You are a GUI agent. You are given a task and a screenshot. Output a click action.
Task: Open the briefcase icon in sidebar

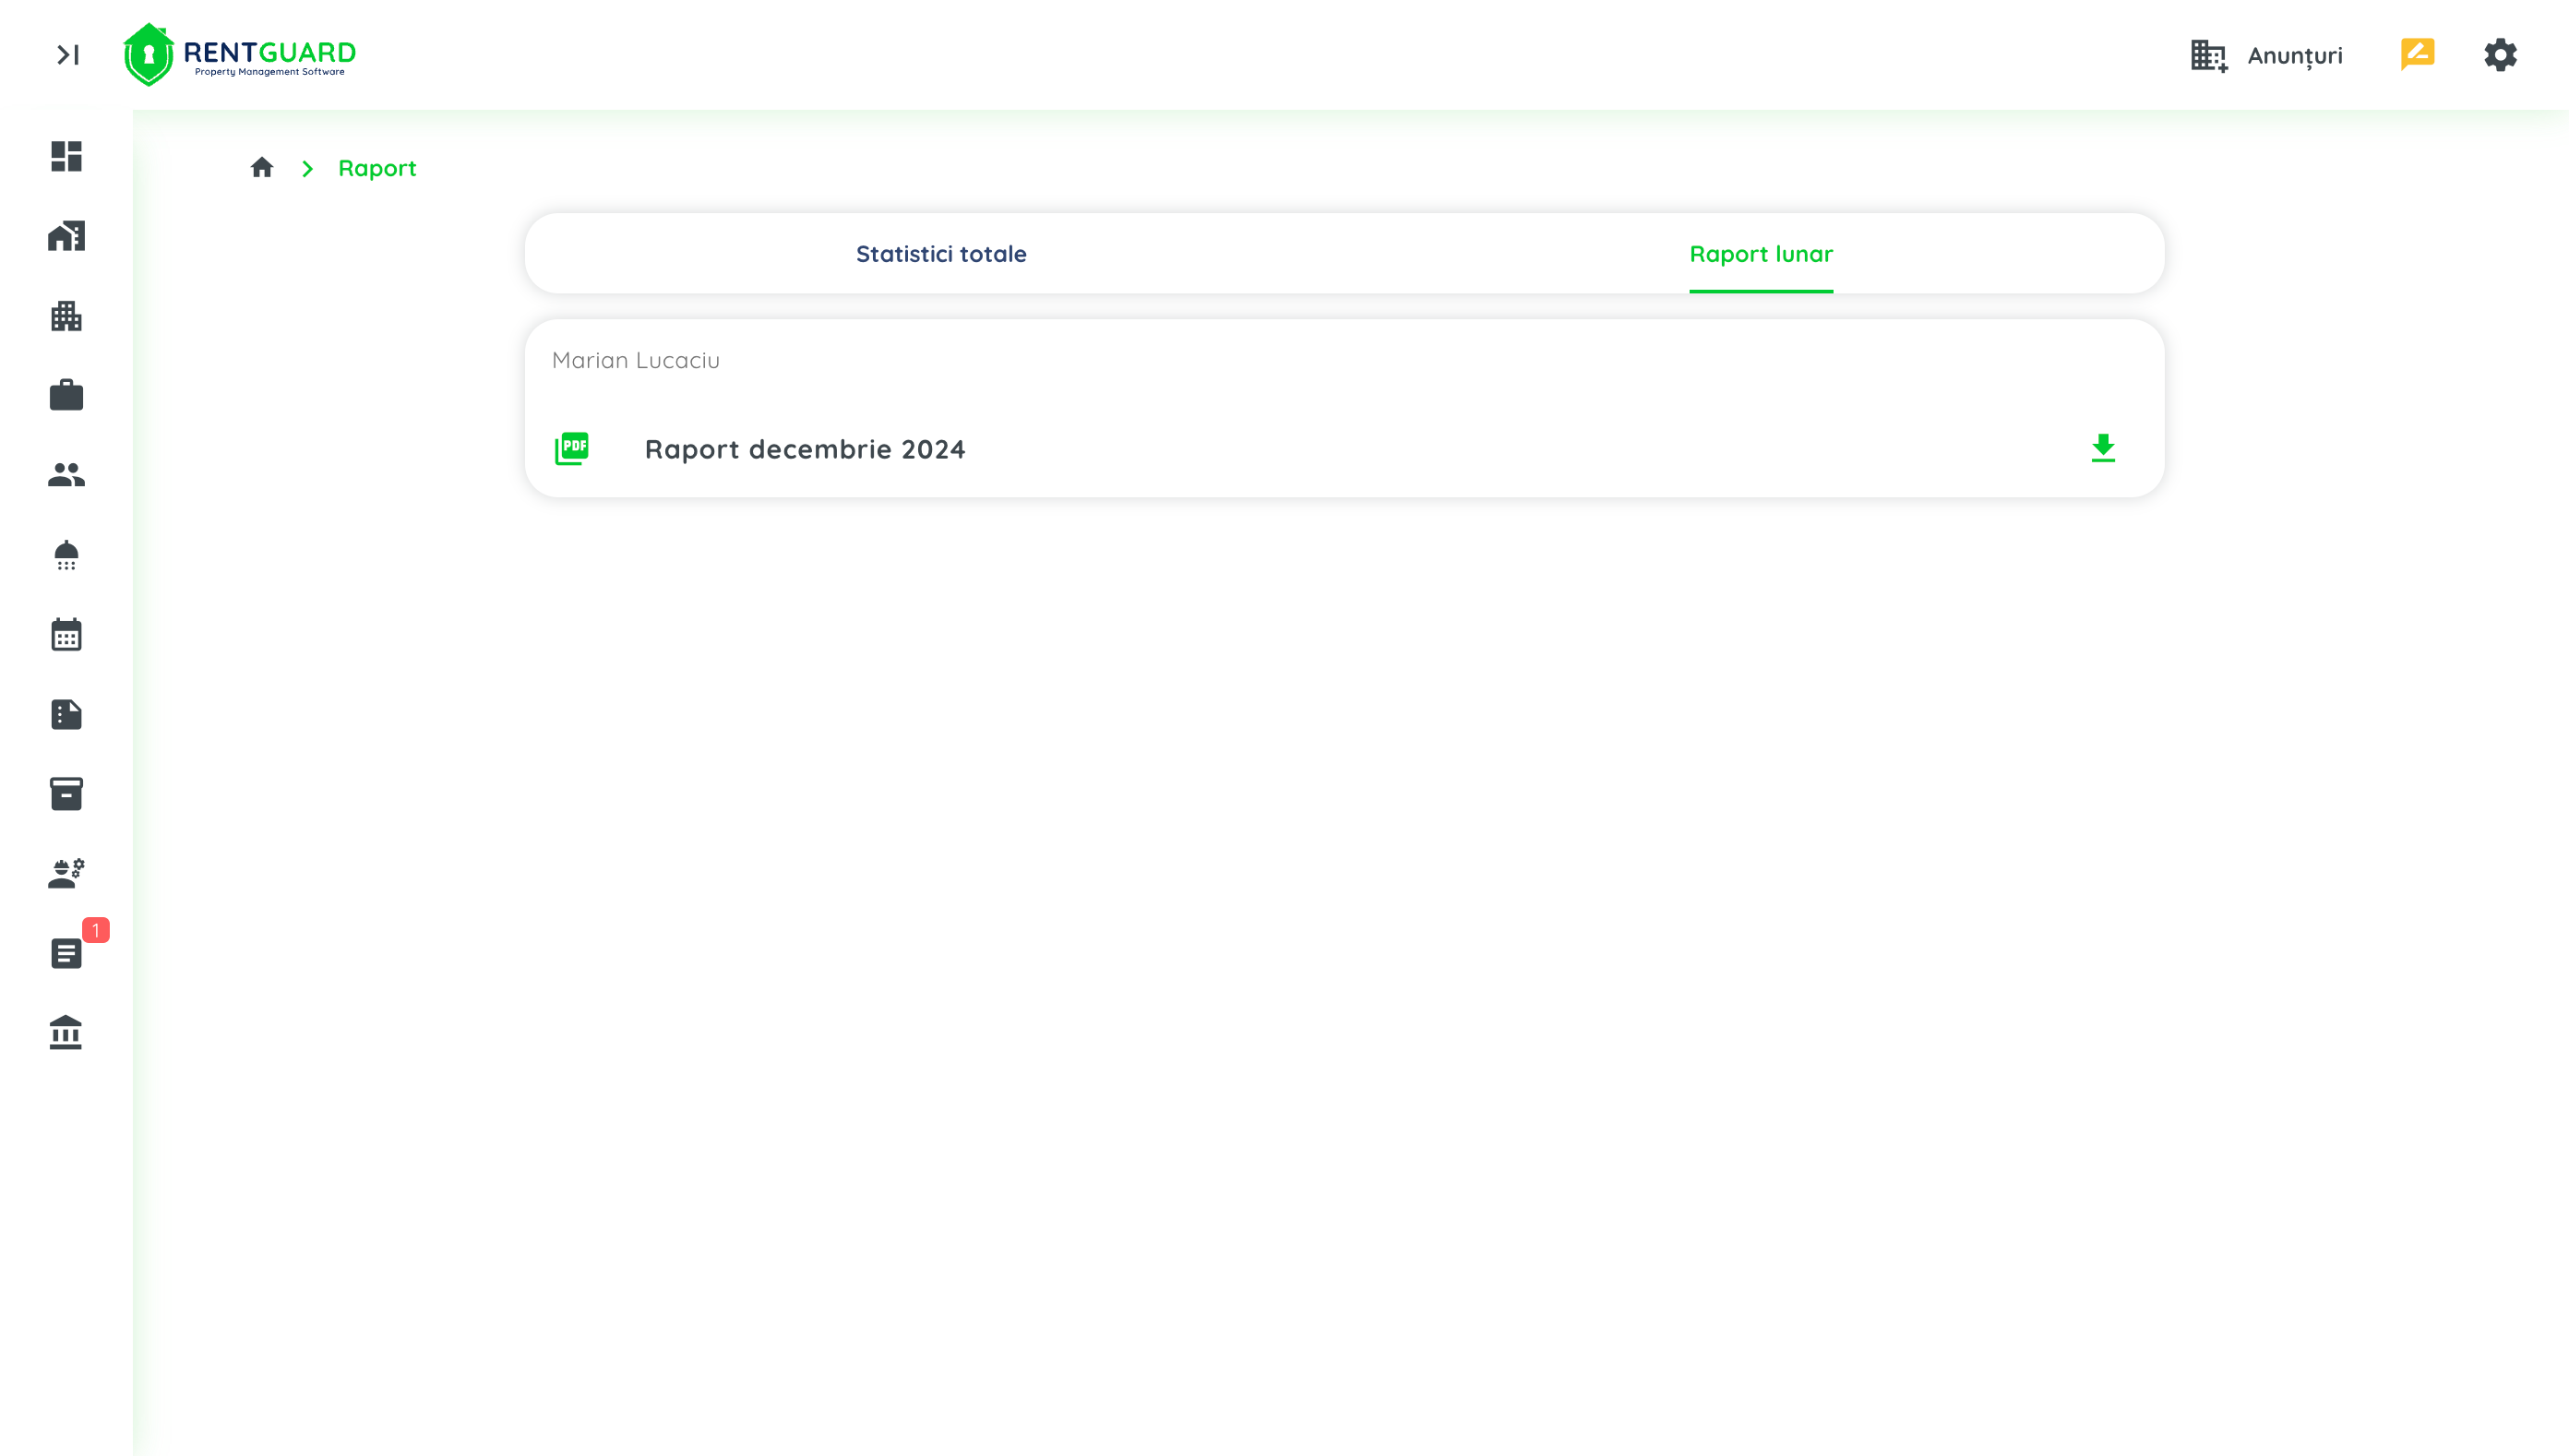tap(66, 395)
